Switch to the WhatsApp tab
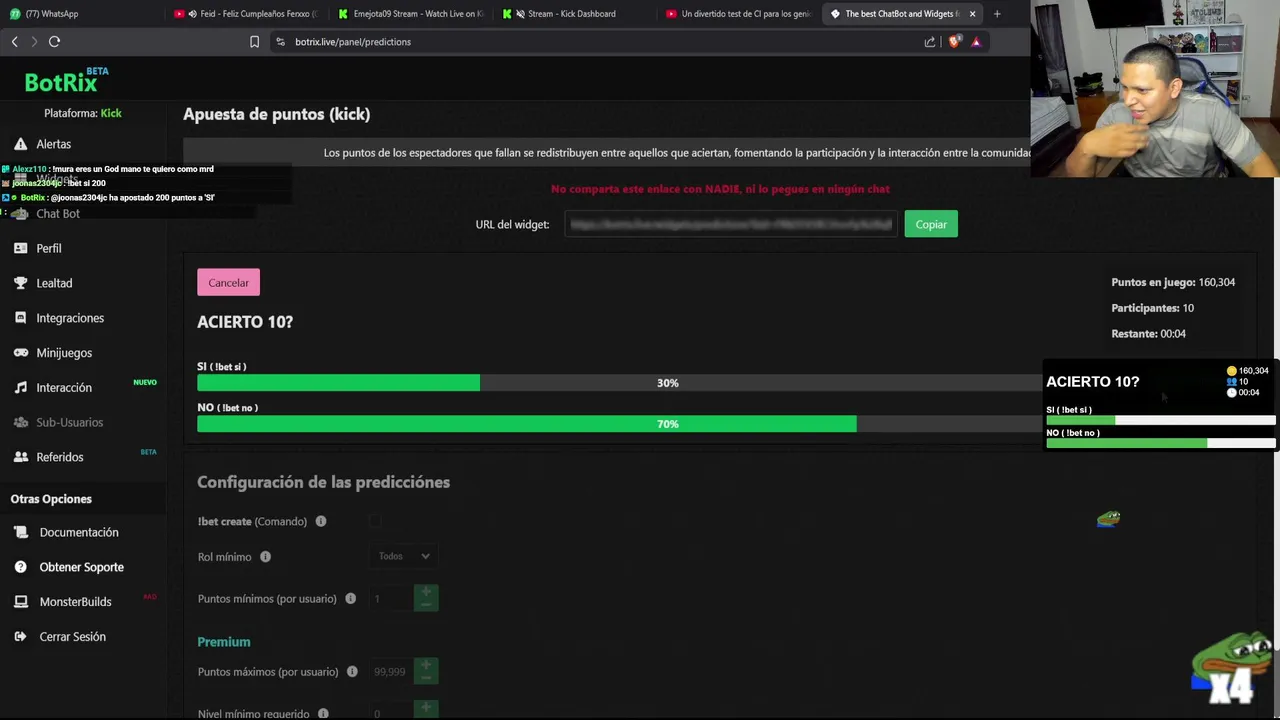1280x720 pixels. tap(80, 14)
